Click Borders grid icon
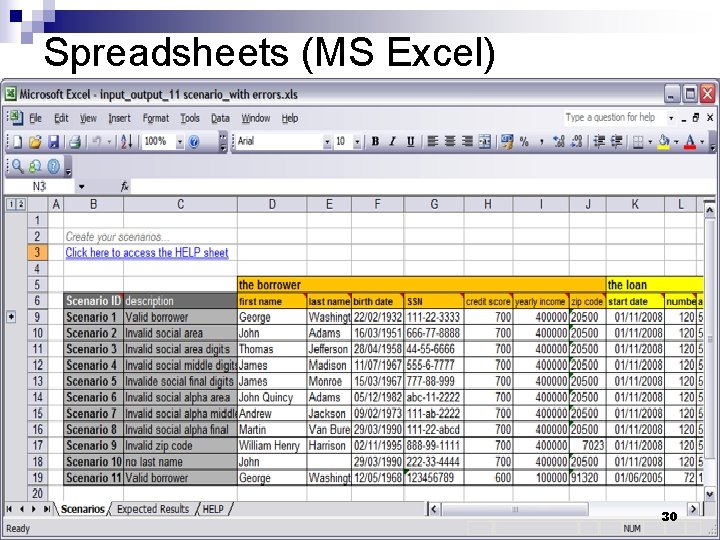Viewport: 720px width, 540px height. tap(638, 142)
